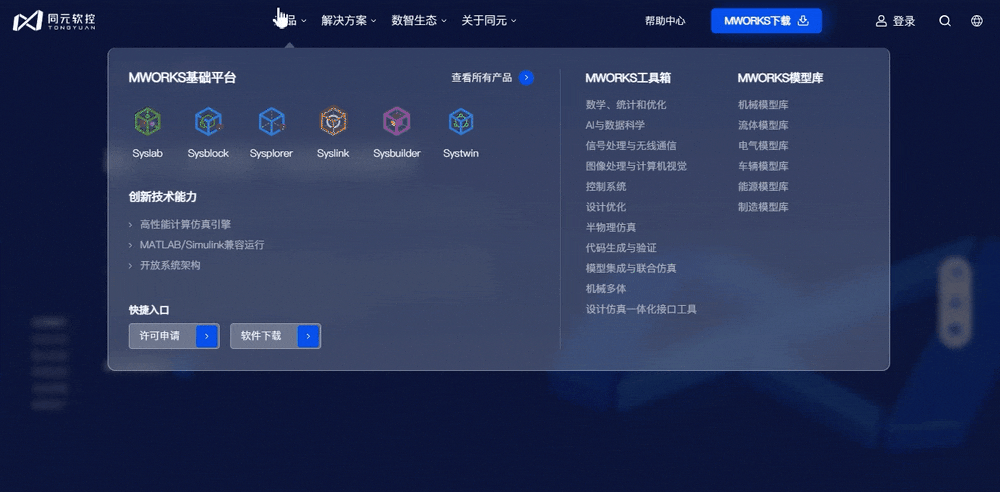Open 机械模型库 model library
The width and height of the screenshot is (1000, 492).
[763, 105]
